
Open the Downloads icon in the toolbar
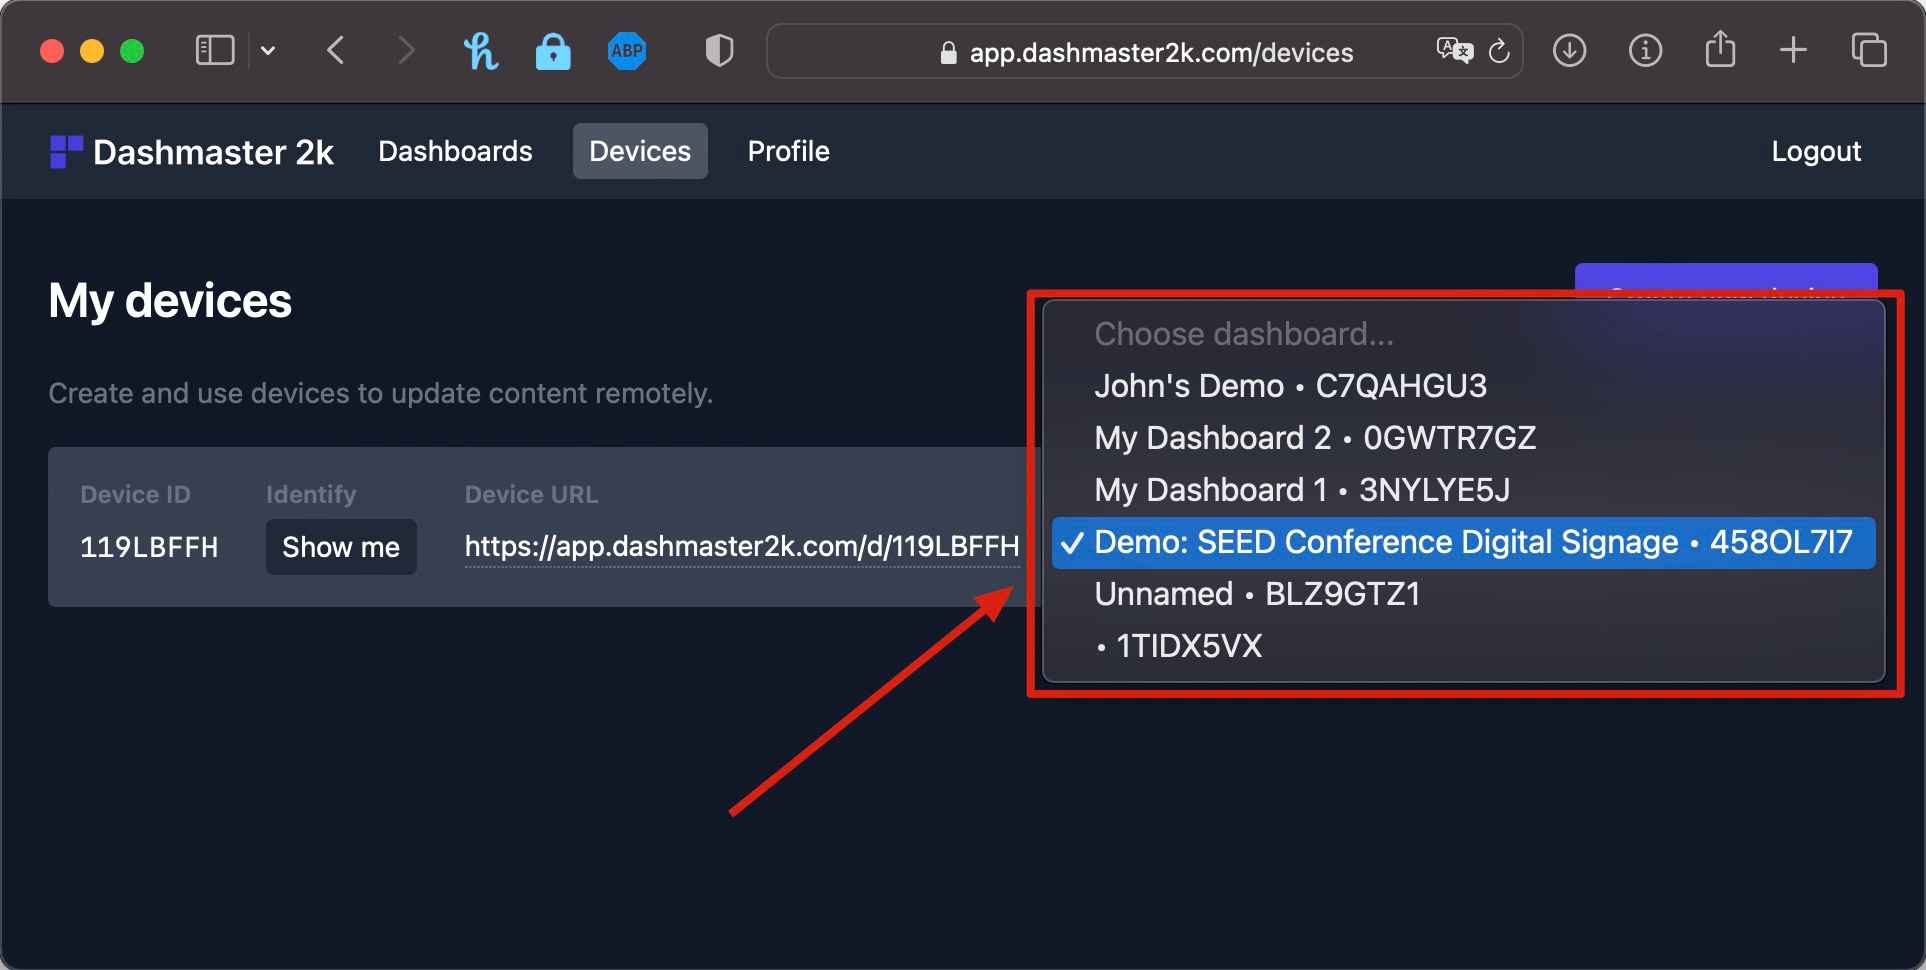[x=1569, y=51]
